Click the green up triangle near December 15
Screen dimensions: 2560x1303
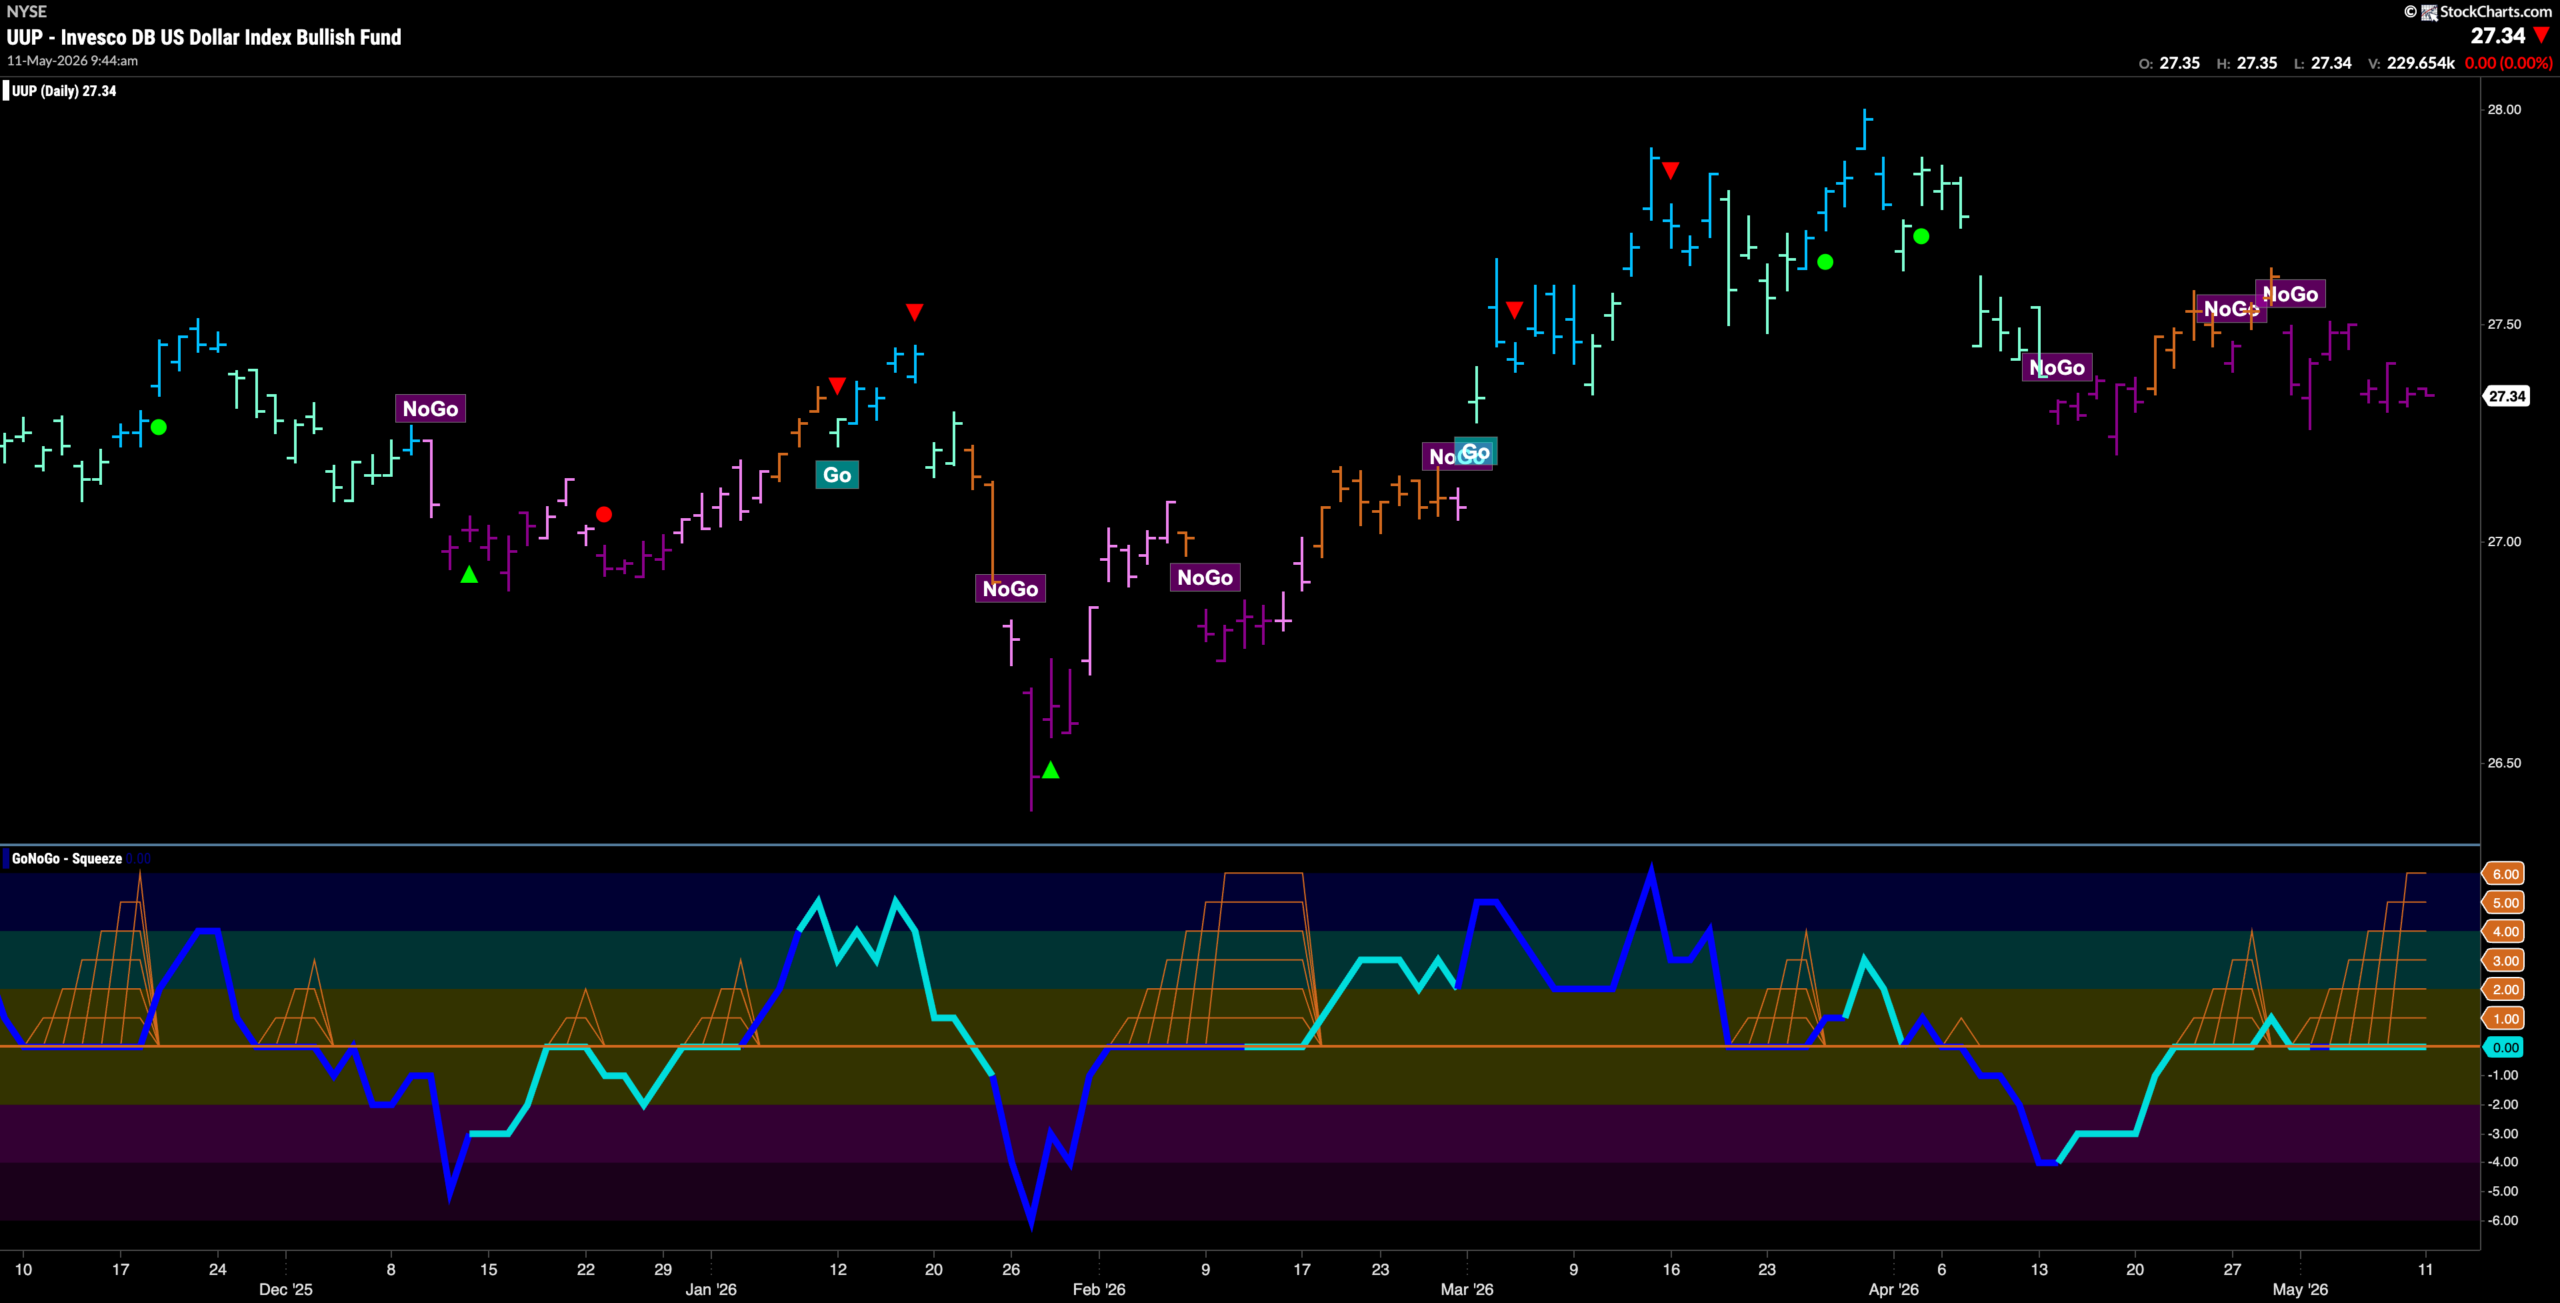469,575
